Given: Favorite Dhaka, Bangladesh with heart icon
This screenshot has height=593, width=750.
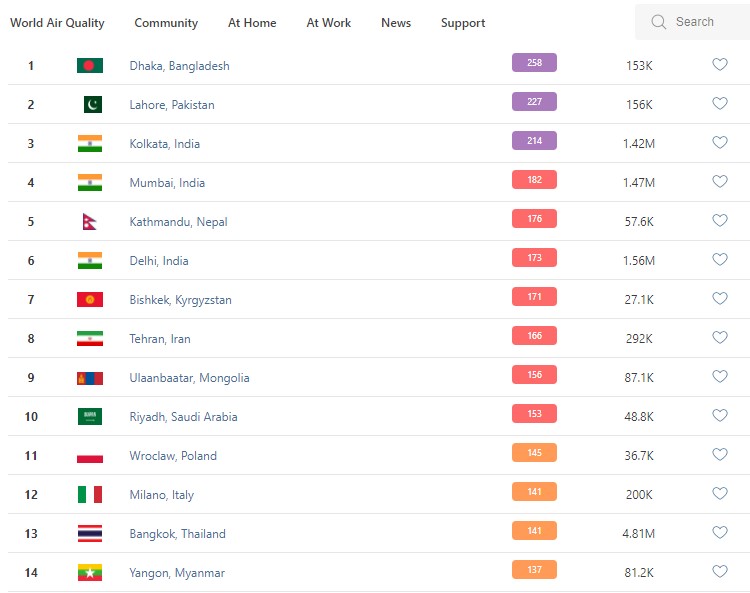Looking at the screenshot, I should pyautogui.click(x=719, y=65).
